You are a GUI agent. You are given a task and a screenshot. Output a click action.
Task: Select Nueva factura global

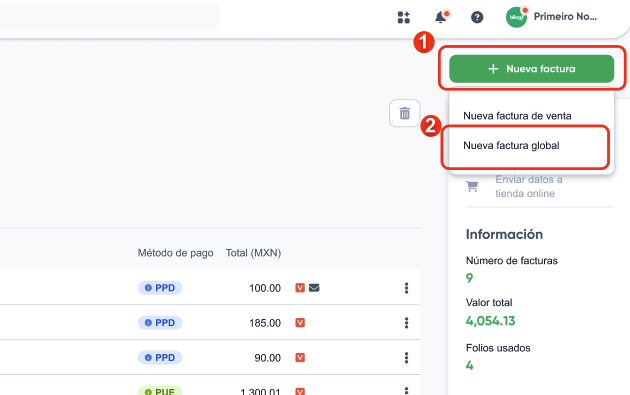pyautogui.click(x=511, y=145)
